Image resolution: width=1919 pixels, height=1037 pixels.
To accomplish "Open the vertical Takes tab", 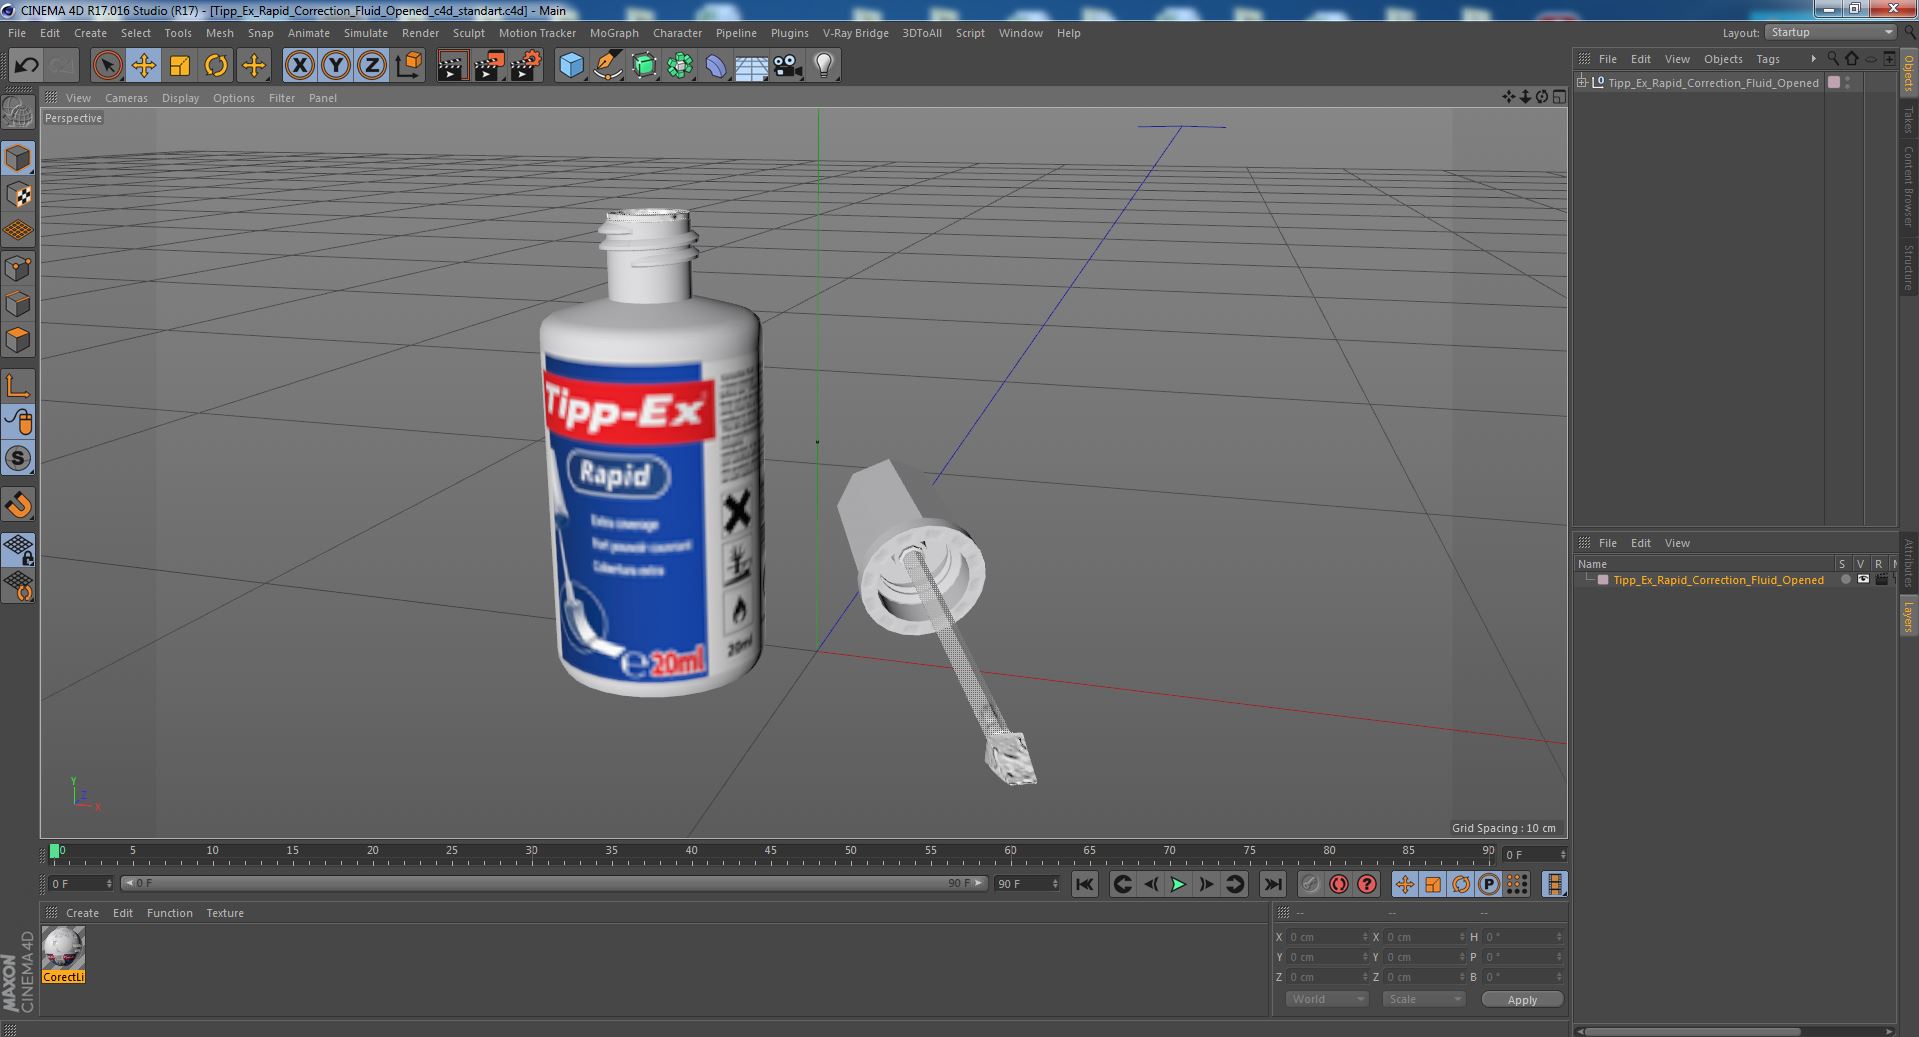I will [x=1908, y=119].
